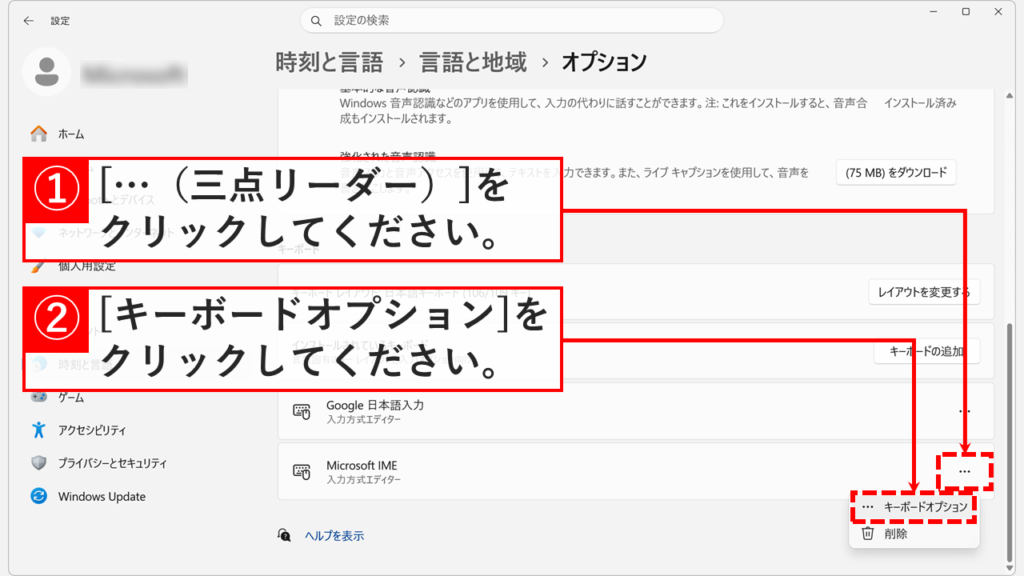
Task: Click the vertical scrollbar thumb
Action: [x=1010, y=441]
